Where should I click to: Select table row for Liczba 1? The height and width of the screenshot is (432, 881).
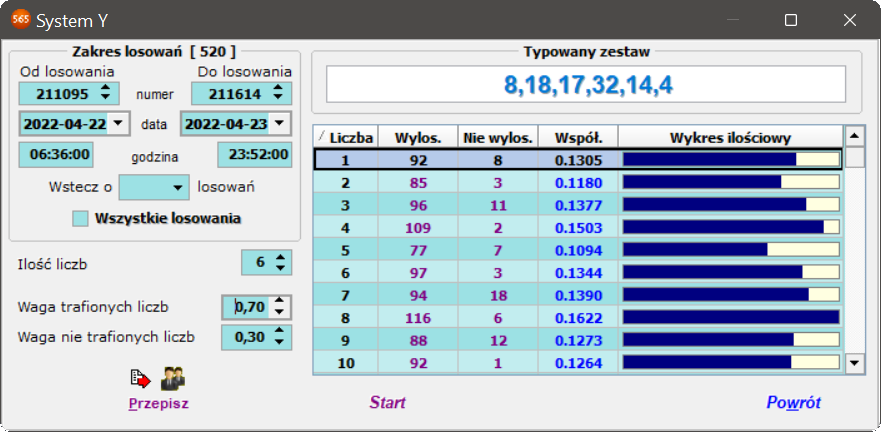pos(578,160)
